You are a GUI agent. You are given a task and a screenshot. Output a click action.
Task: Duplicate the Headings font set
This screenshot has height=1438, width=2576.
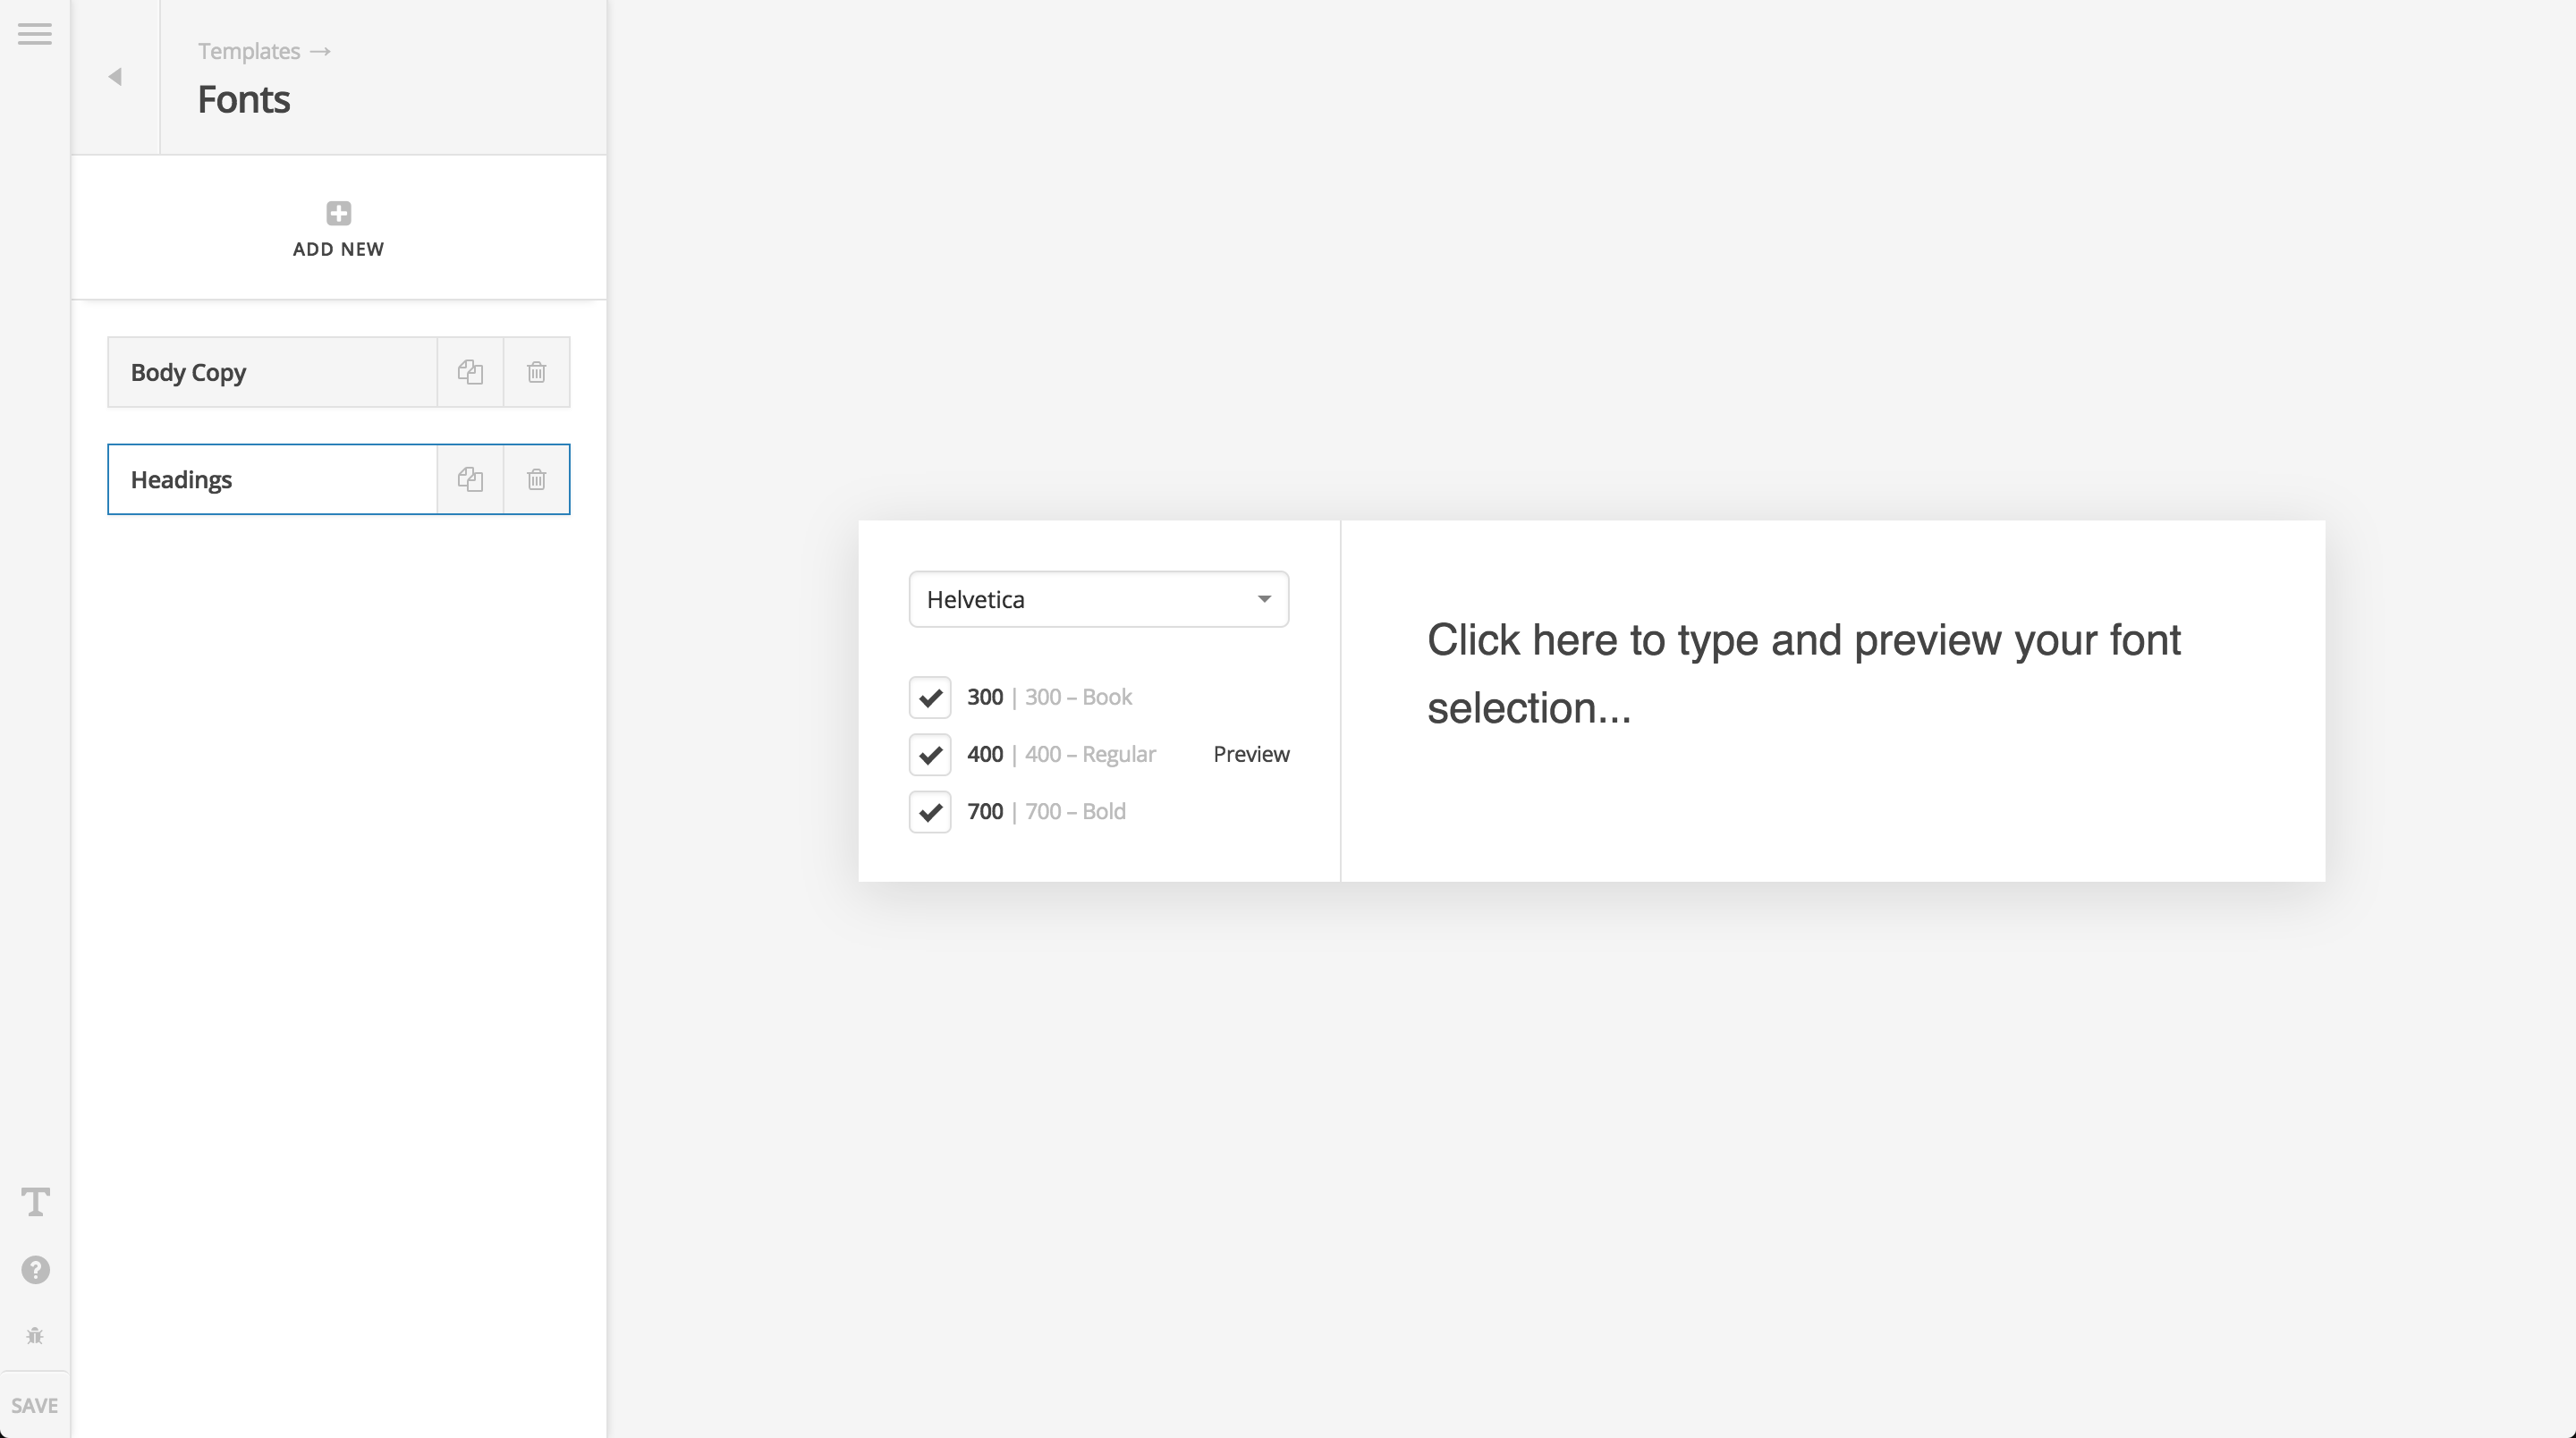point(470,479)
